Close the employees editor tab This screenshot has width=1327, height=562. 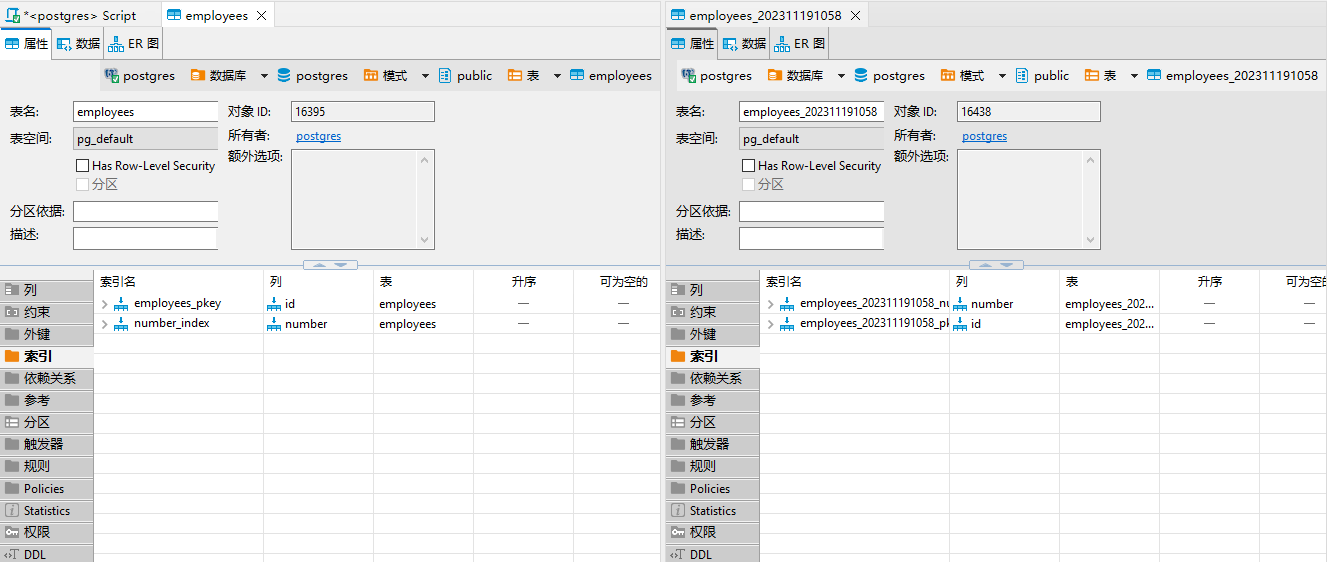click(261, 16)
